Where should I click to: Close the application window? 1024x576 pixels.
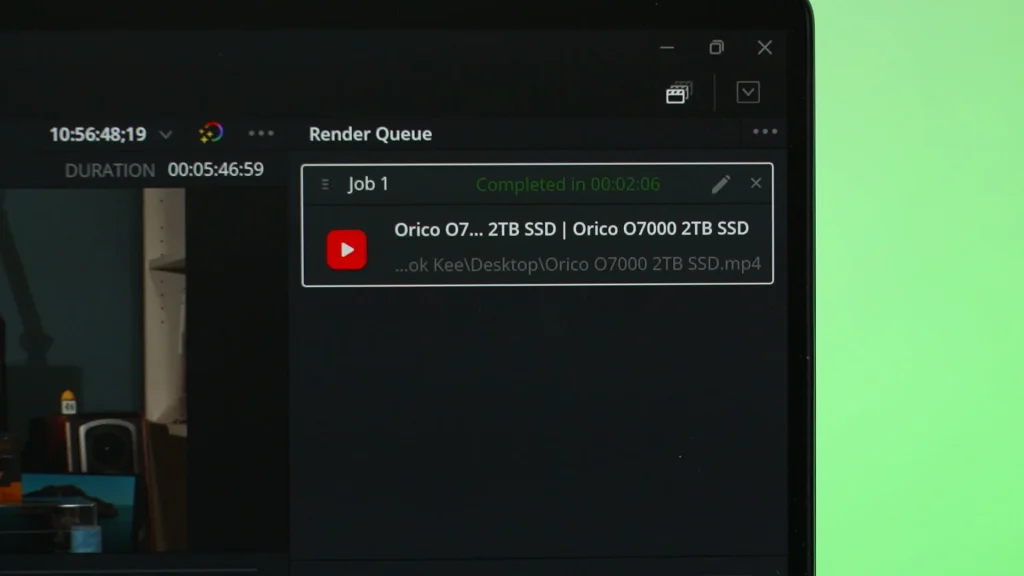765,48
